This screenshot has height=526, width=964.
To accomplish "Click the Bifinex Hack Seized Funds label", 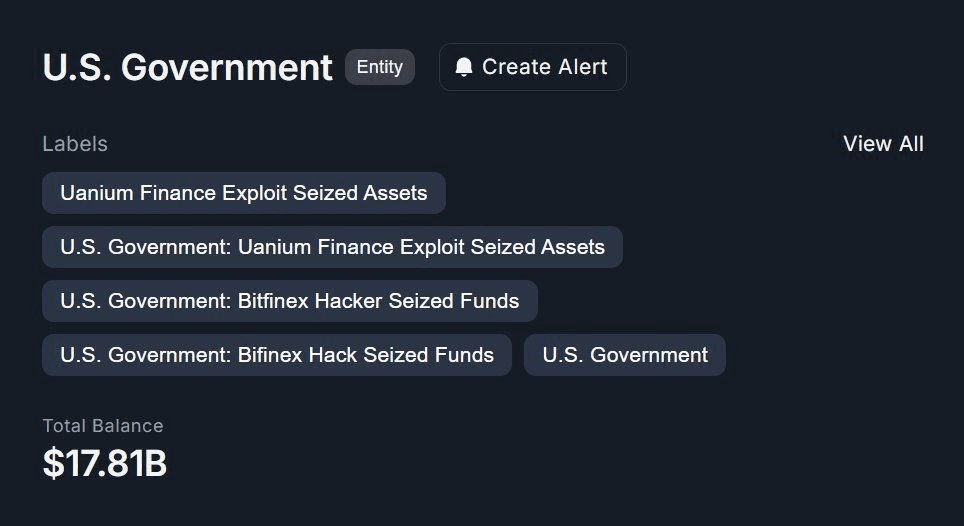I will (276, 355).
